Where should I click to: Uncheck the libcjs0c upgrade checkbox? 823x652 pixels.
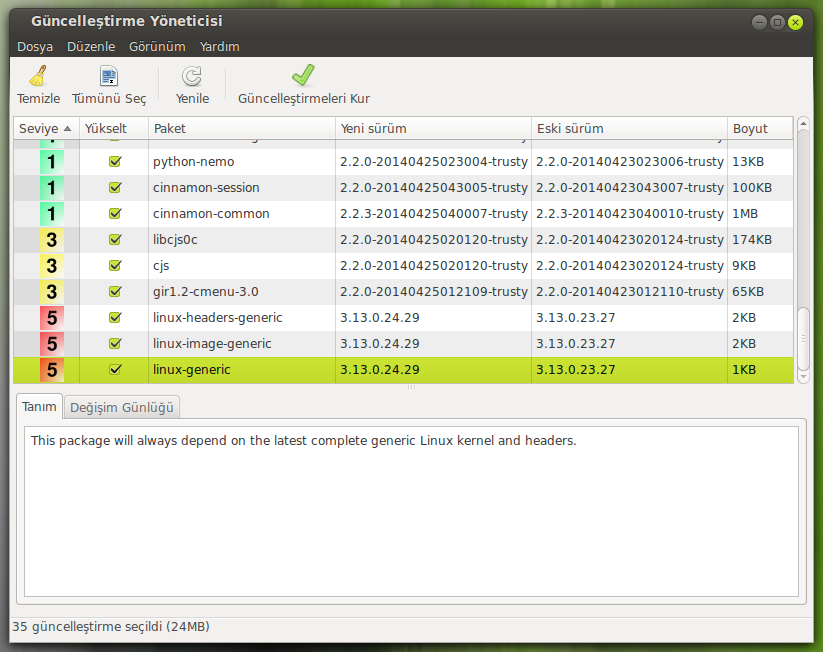(115, 239)
